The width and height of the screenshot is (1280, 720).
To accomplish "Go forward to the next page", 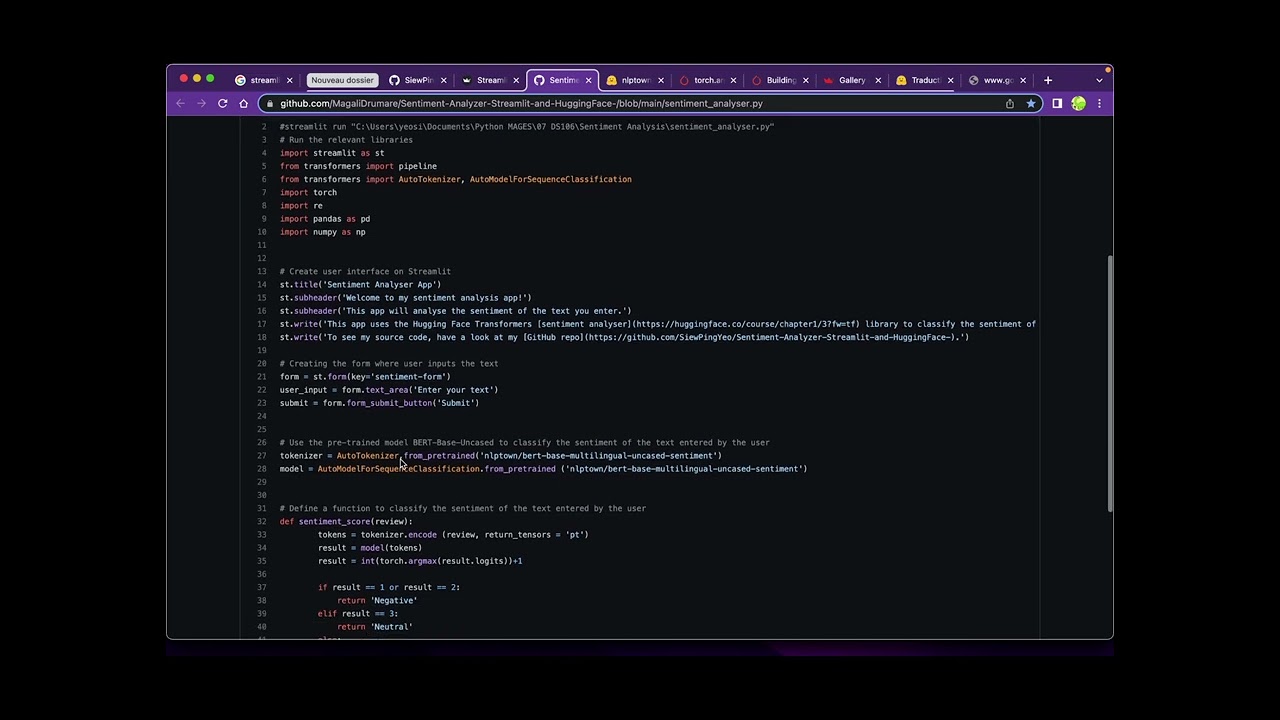I will coord(202,103).
